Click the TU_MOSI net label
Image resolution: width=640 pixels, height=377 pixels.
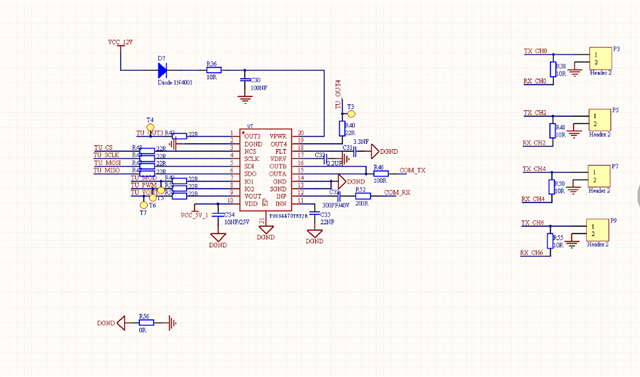coord(107,163)
